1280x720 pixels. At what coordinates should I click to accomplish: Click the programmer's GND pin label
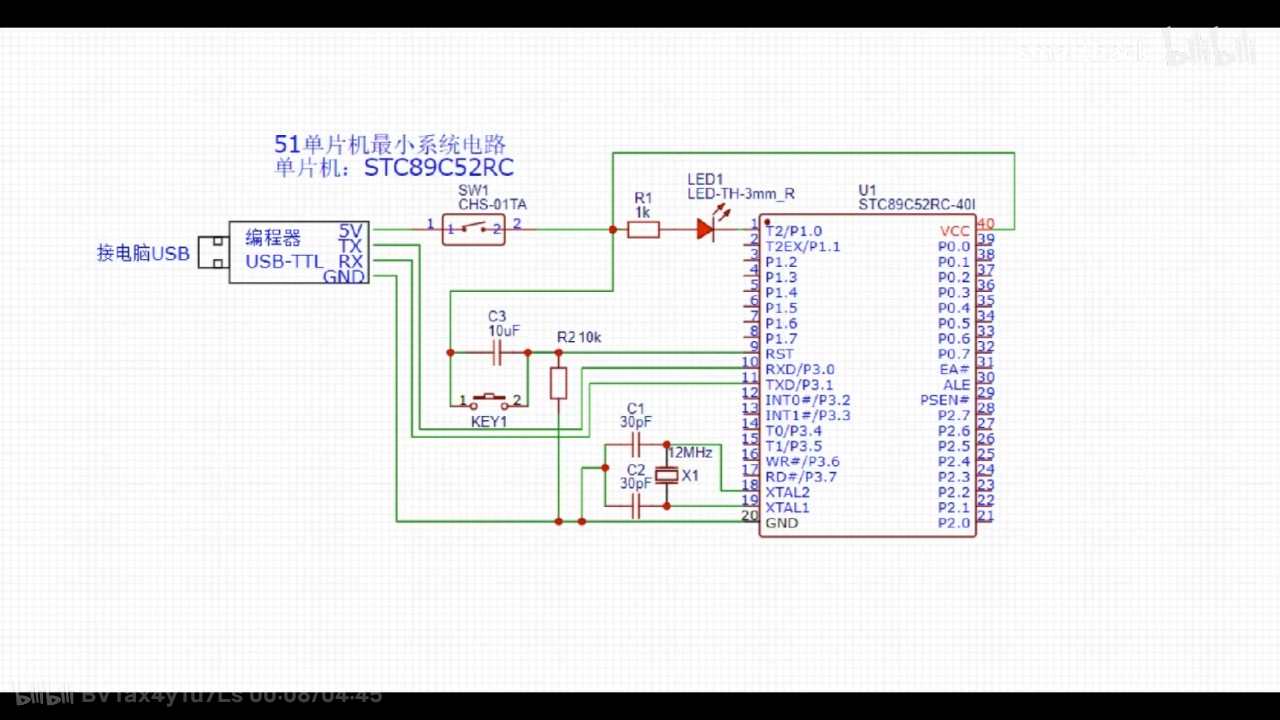coord(344,277)
